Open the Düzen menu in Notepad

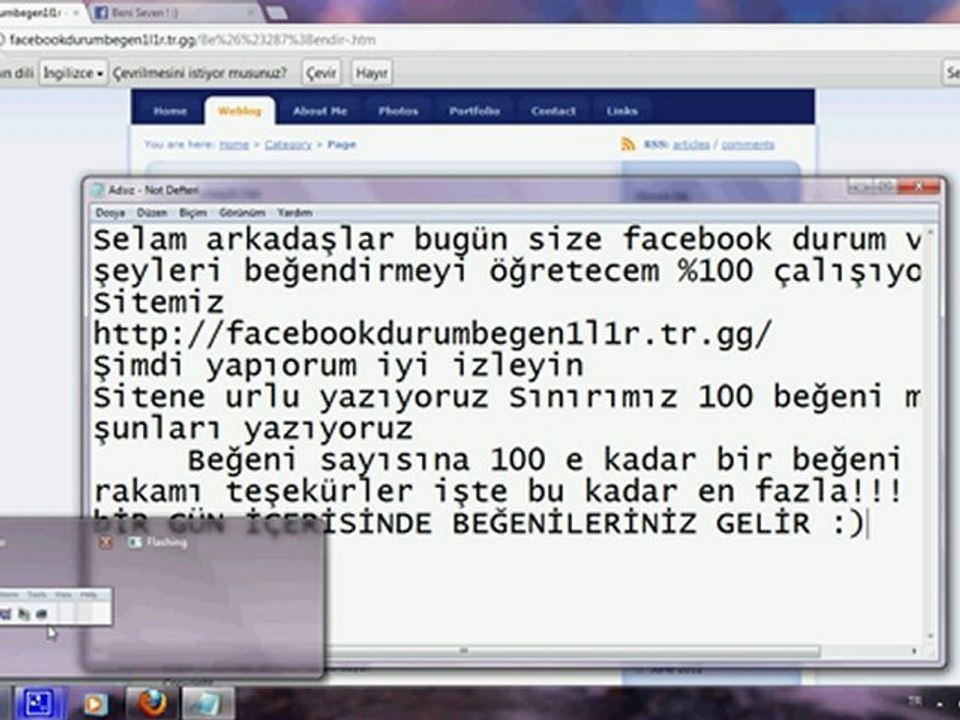pos(152,213)
